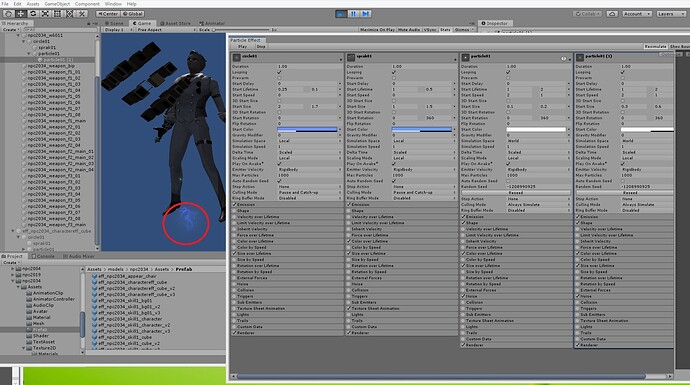Click the Pause button in toolbar
690x385 pixels.
tap(353, 14)
